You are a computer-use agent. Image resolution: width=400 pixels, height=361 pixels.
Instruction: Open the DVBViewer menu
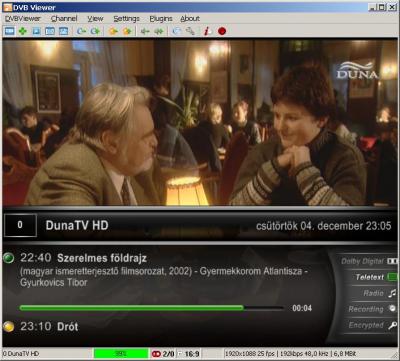(23, 19)
